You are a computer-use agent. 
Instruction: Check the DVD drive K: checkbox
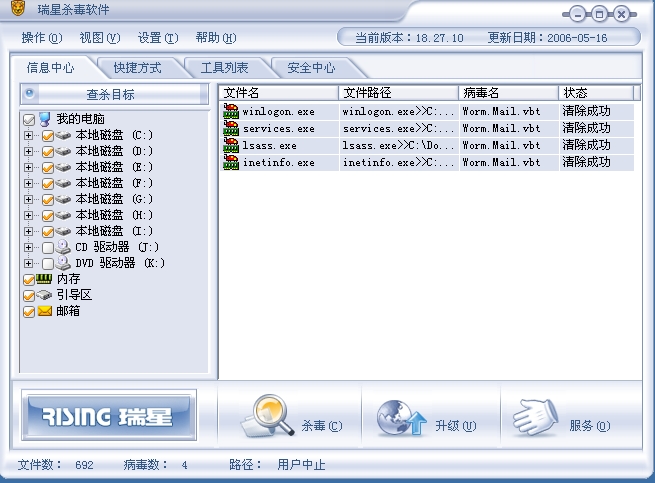coord(48,264)
